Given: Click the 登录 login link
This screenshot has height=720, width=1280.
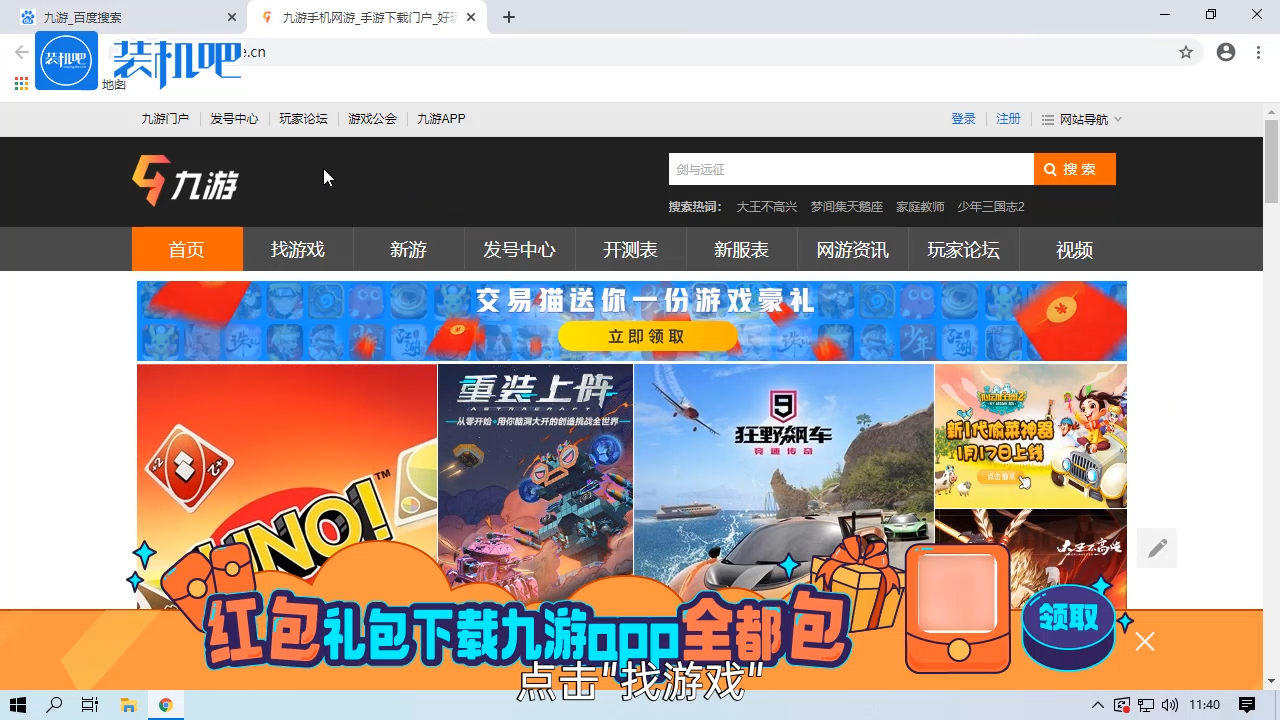Looking at the screenshot, I should pos(963,118).
